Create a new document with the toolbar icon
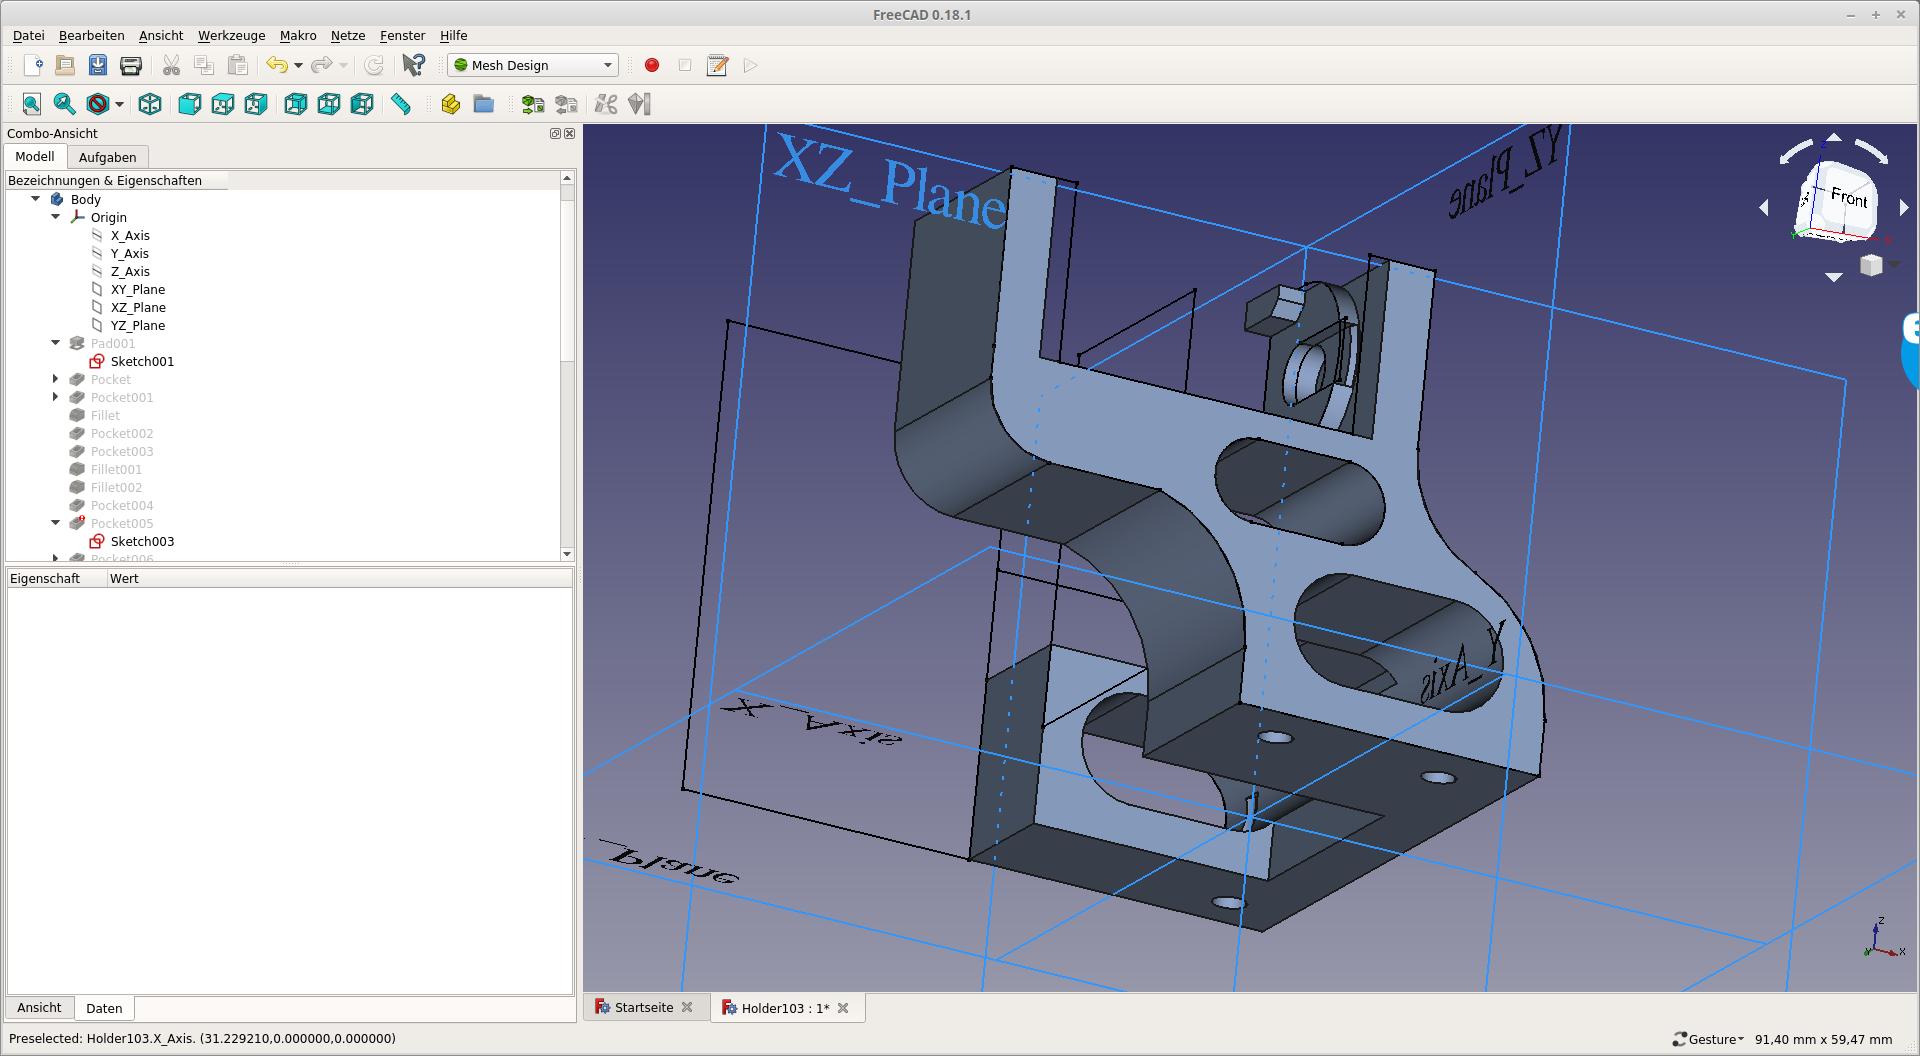Screen dimensions: 1920x1056 click(33, 65)
